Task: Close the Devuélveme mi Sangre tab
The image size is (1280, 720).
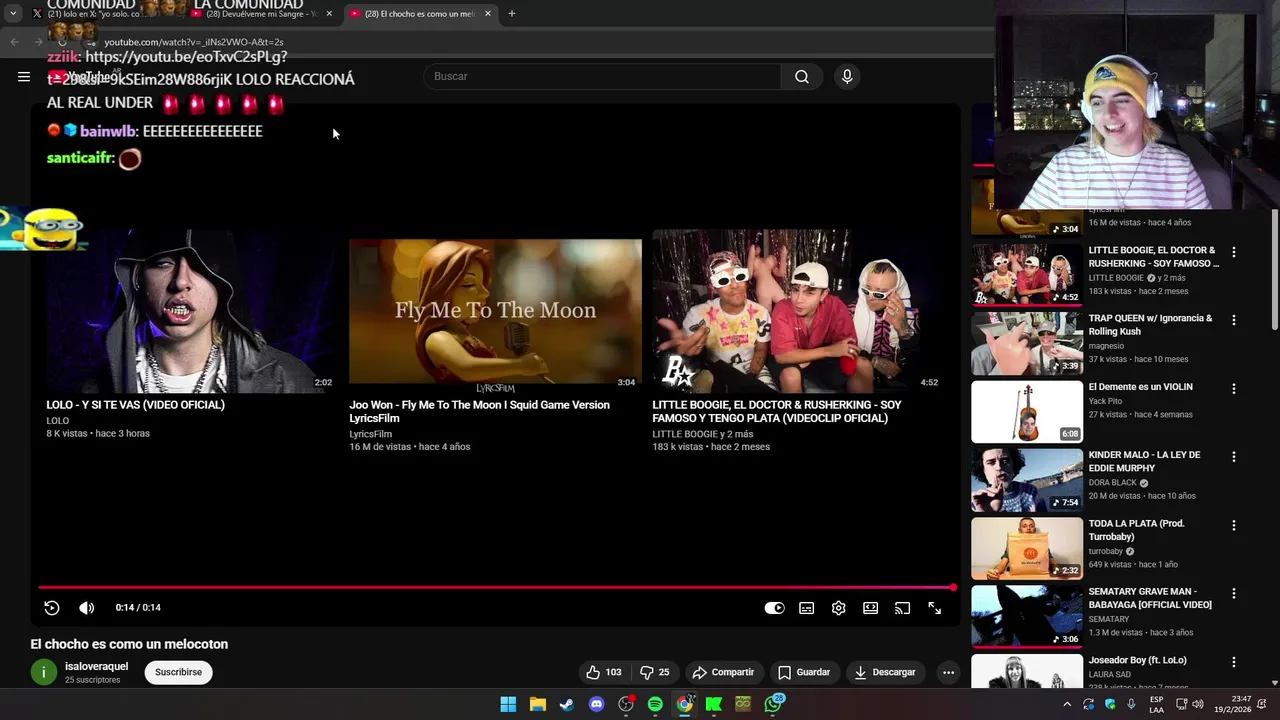Action: pos(329,14)
